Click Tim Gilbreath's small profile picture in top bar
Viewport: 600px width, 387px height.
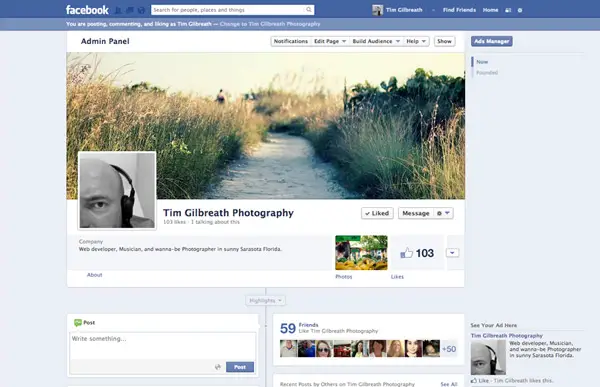pos(377,10)
